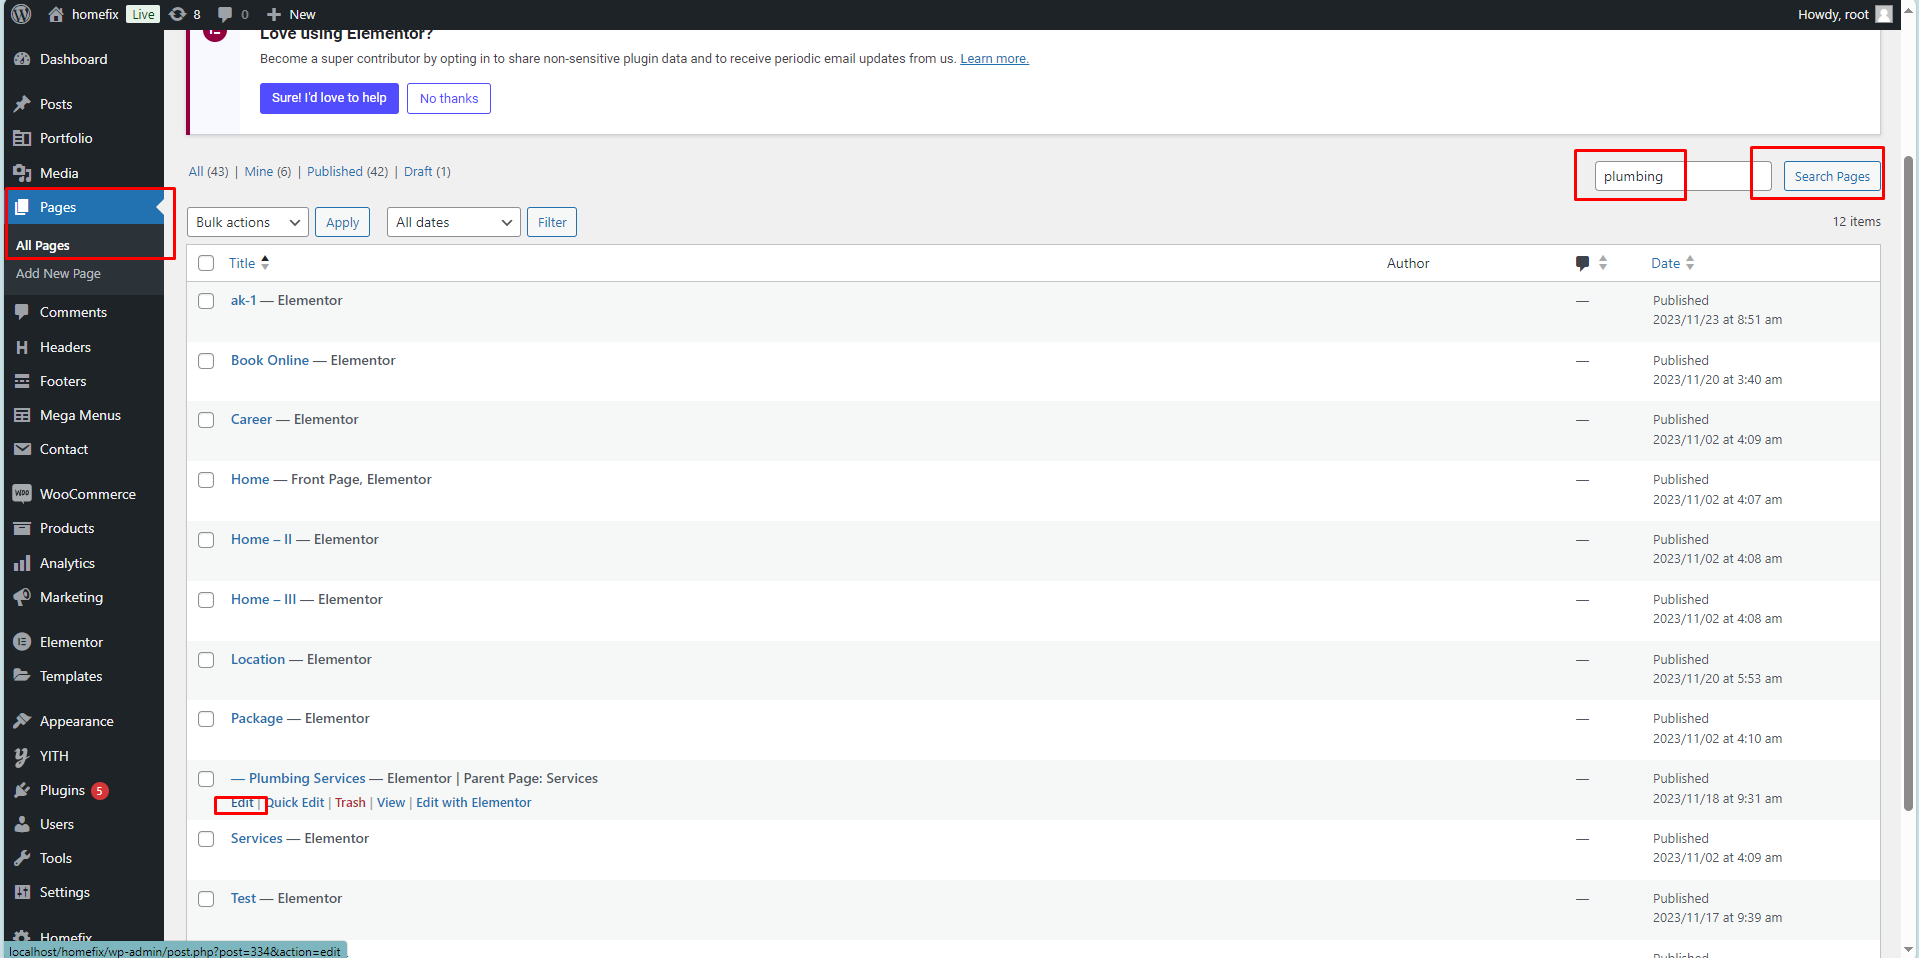
Task: Click the Users person icon
Action: (22, 824)
